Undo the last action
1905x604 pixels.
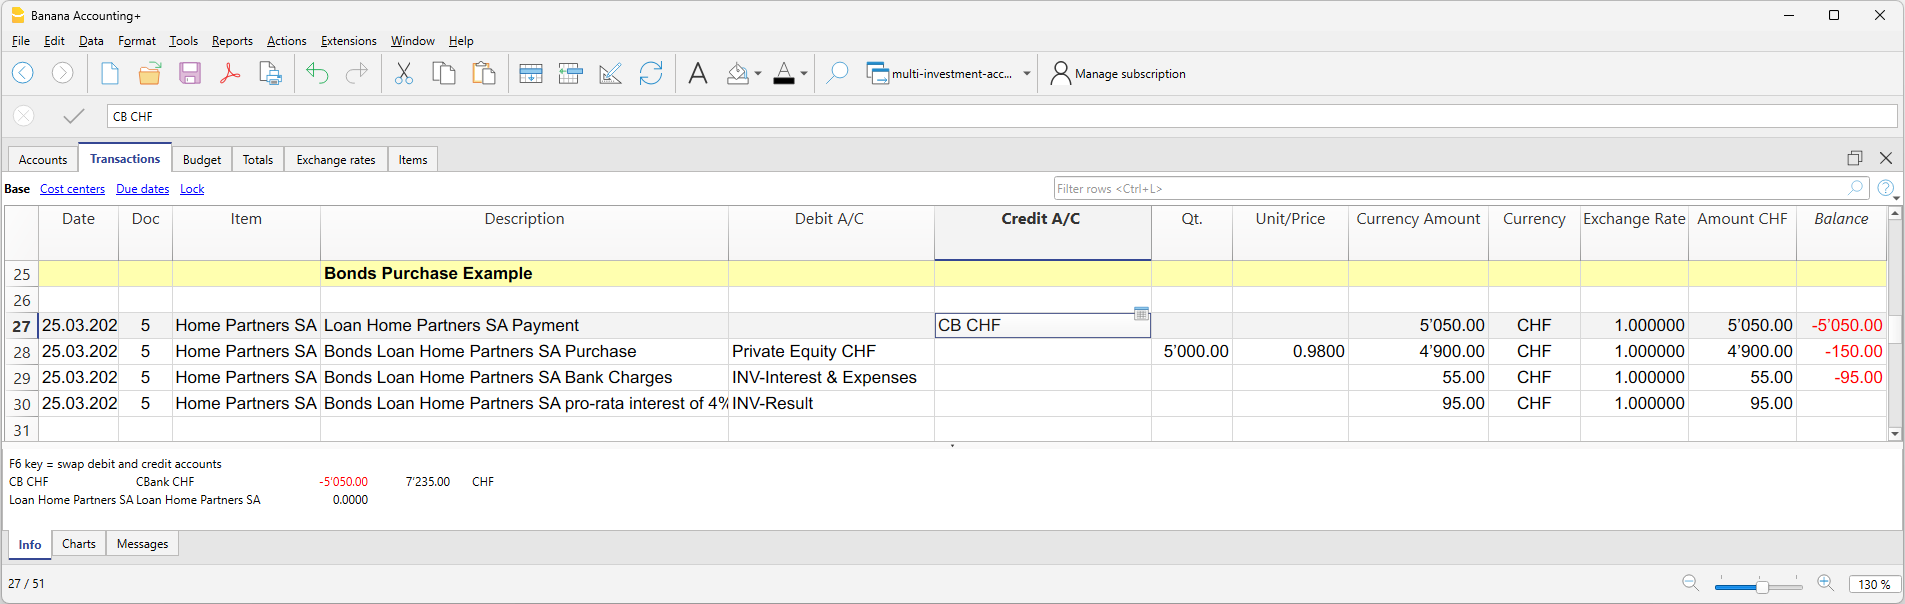[317, 73]
